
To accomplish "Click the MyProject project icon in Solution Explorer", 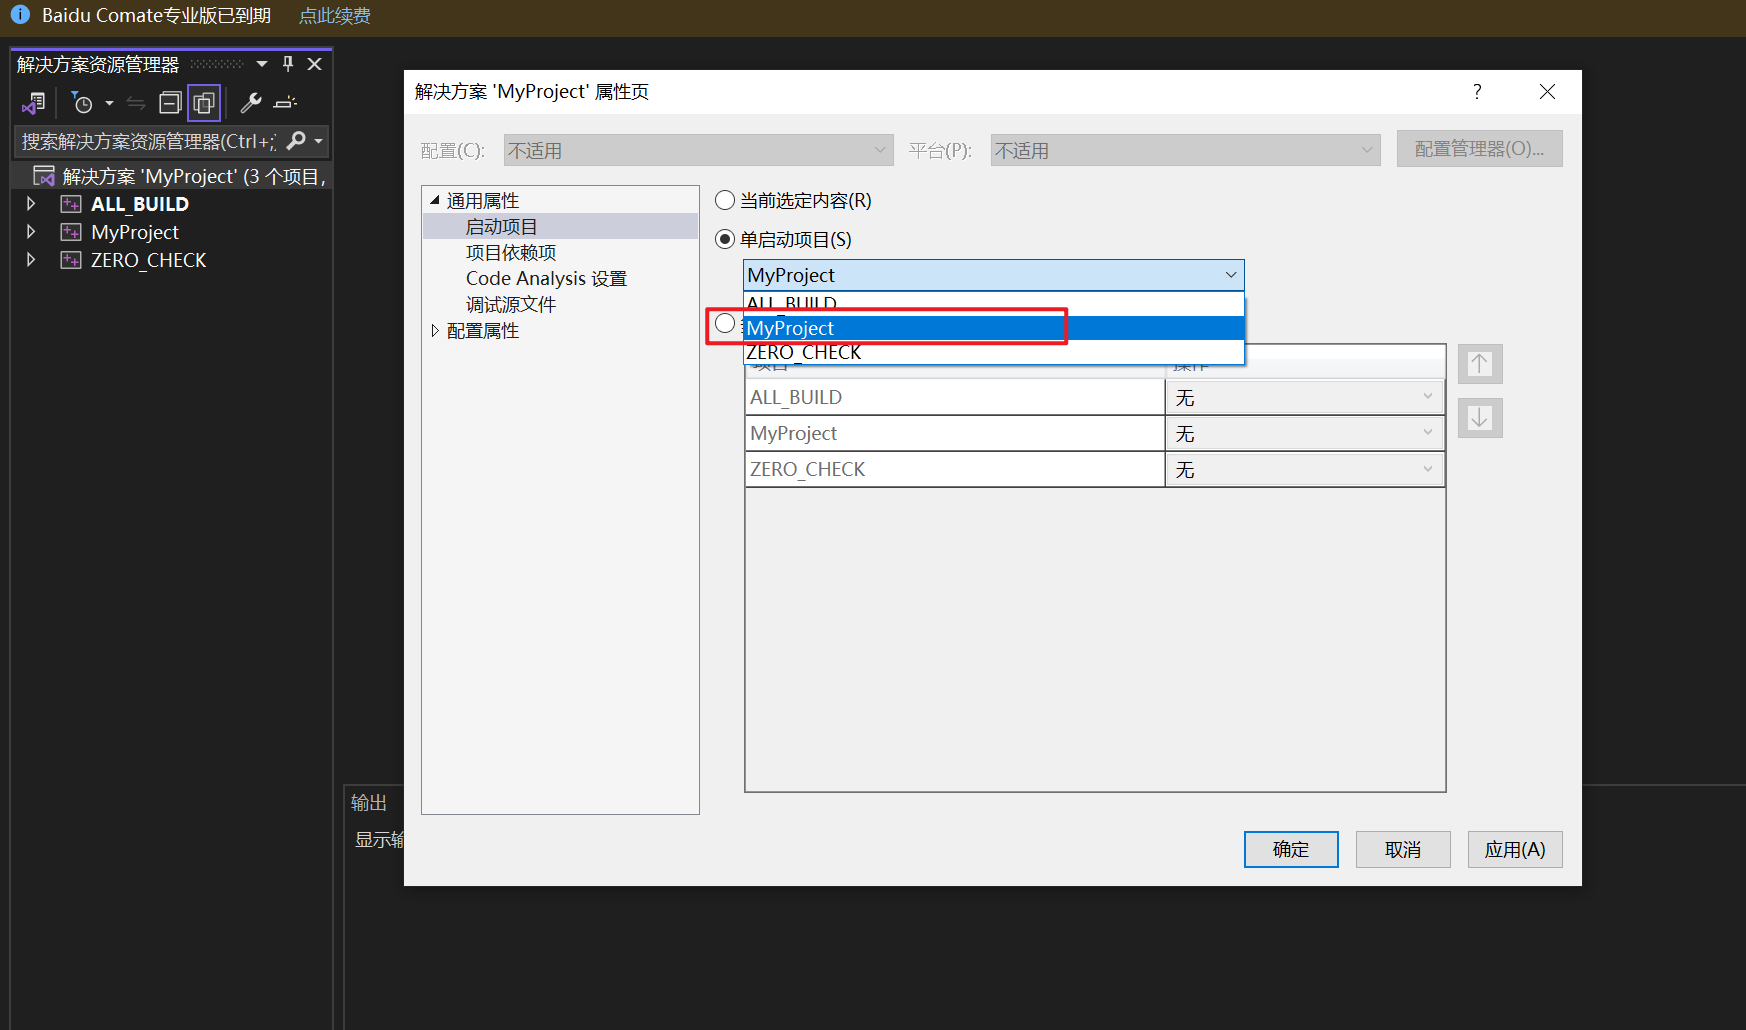I will [x=71, y=232].
